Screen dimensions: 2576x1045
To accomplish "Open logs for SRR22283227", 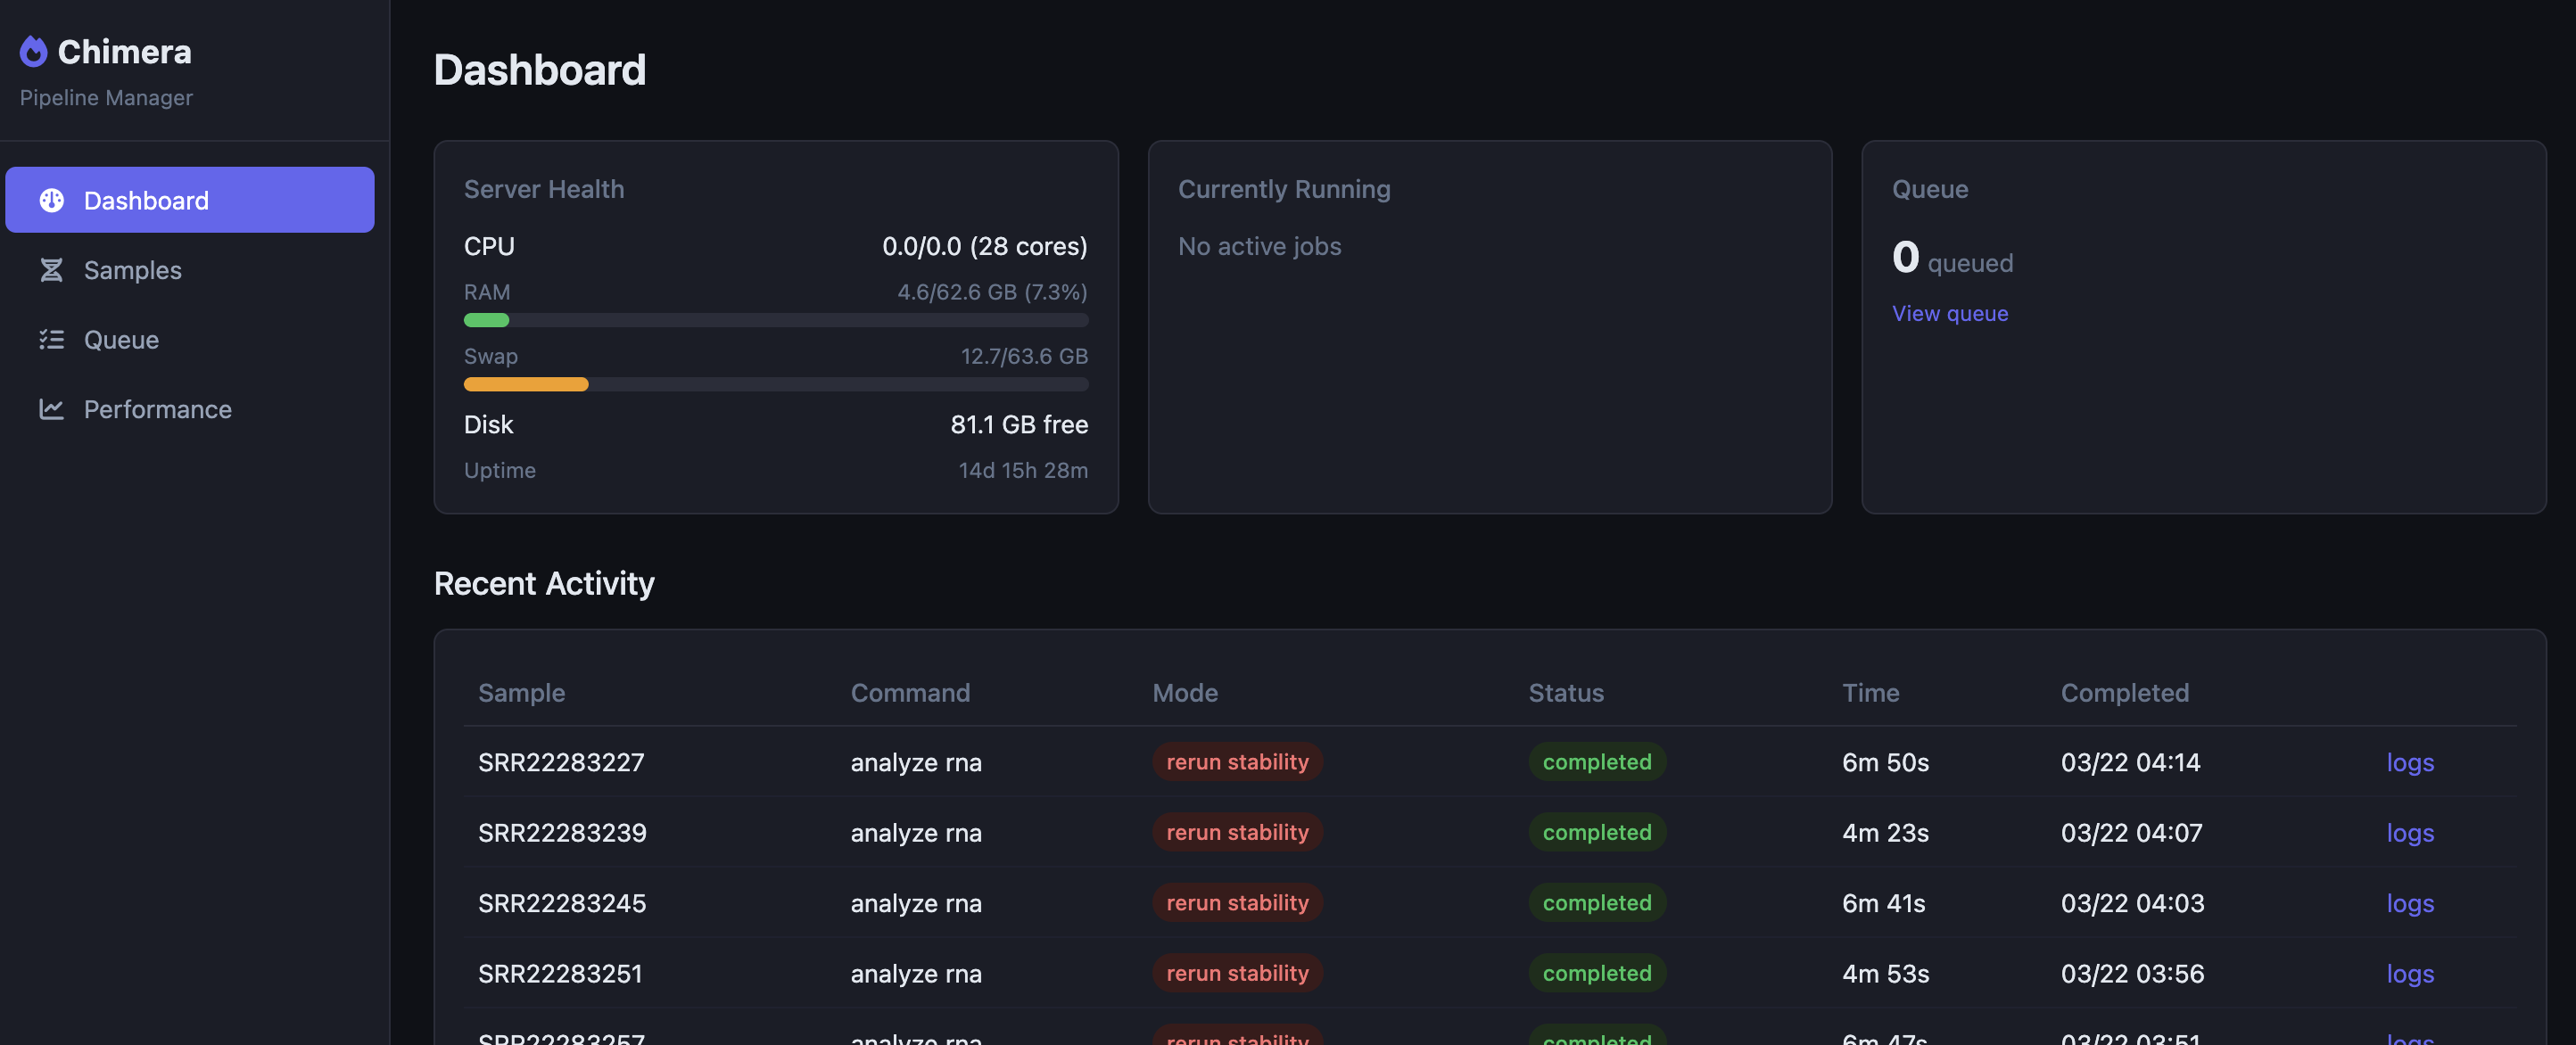I will click(2409, 762).
